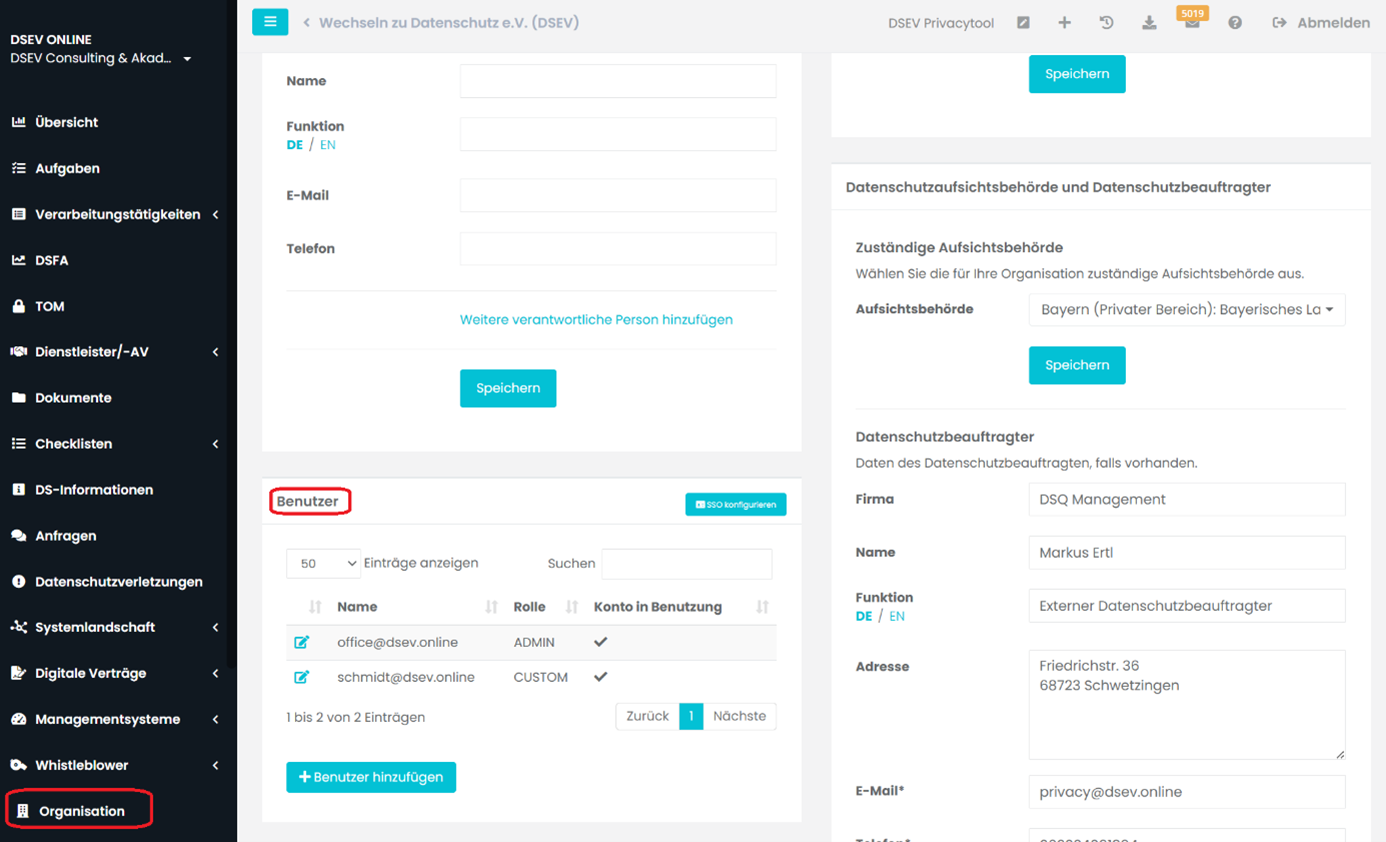Edit user schmidt@dsev.online via pencil icon
Viewport: 1386px width, 842px height.
pos(301,677)
